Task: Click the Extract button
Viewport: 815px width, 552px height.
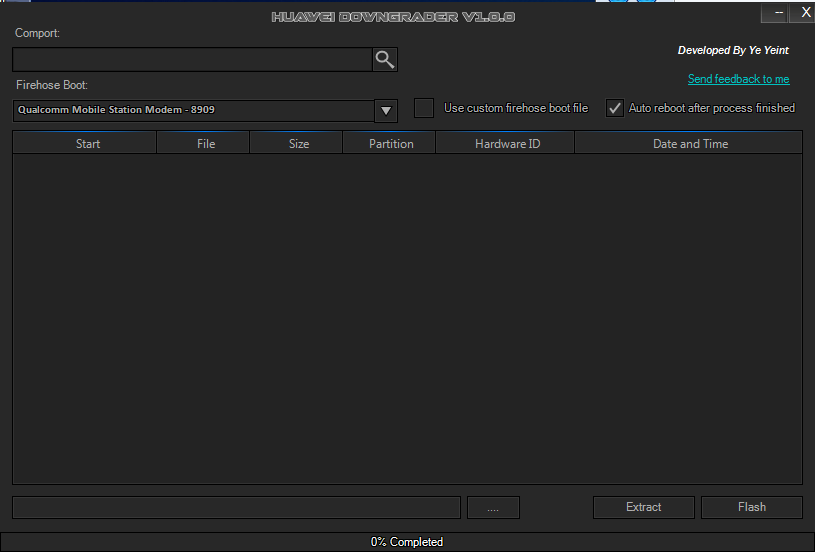Action: (643, 507)
